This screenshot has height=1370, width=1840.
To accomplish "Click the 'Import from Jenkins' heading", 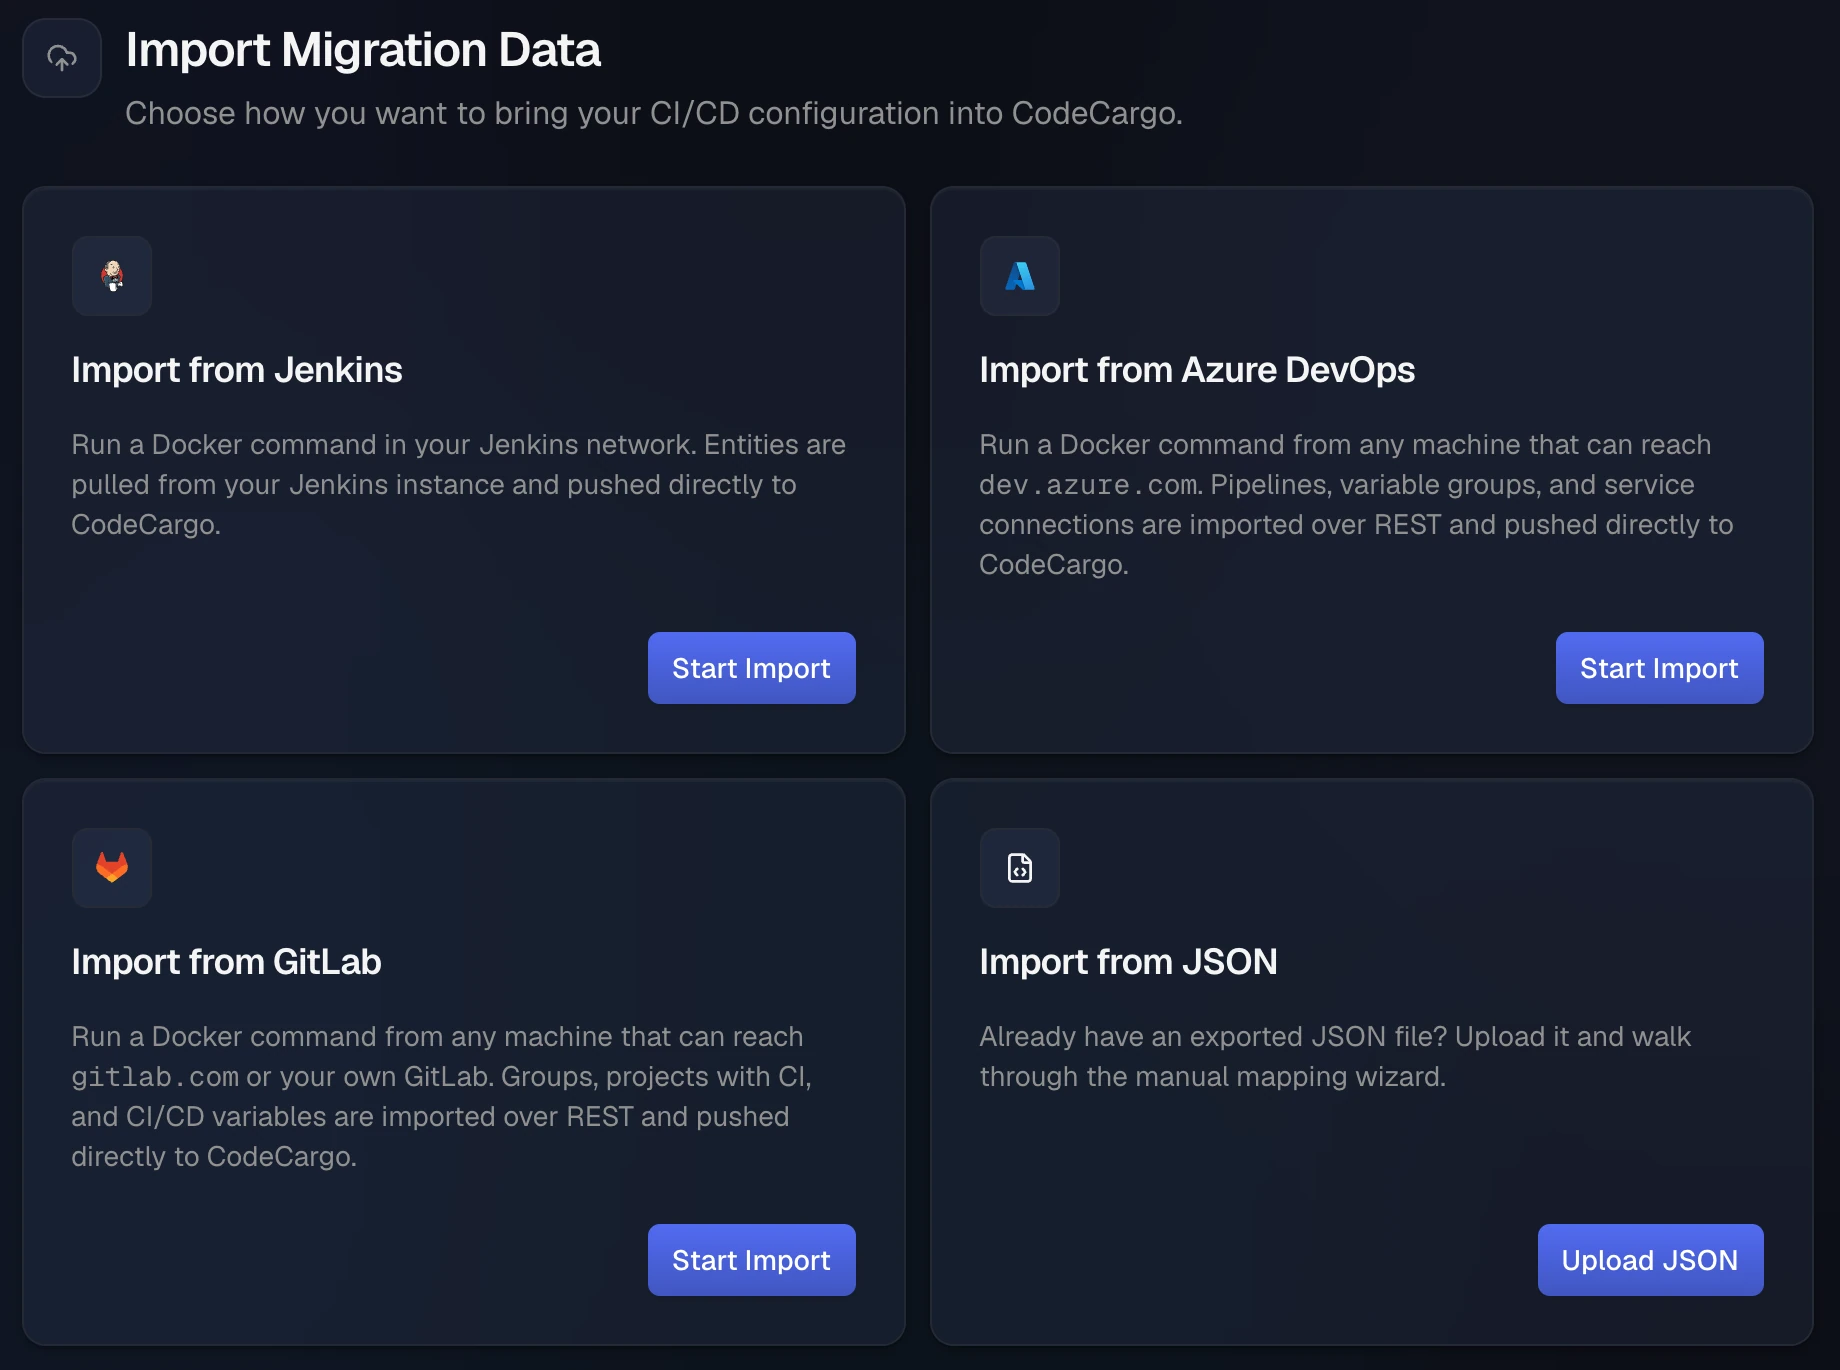I will click(x=237, y=370).
